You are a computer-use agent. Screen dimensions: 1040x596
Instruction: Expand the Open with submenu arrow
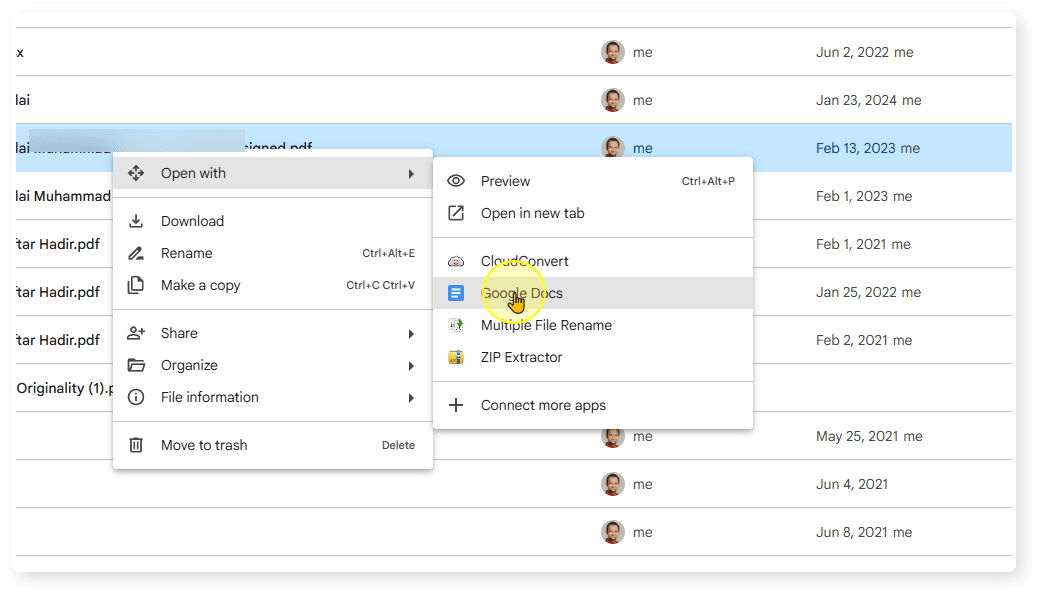coord(411,174)
